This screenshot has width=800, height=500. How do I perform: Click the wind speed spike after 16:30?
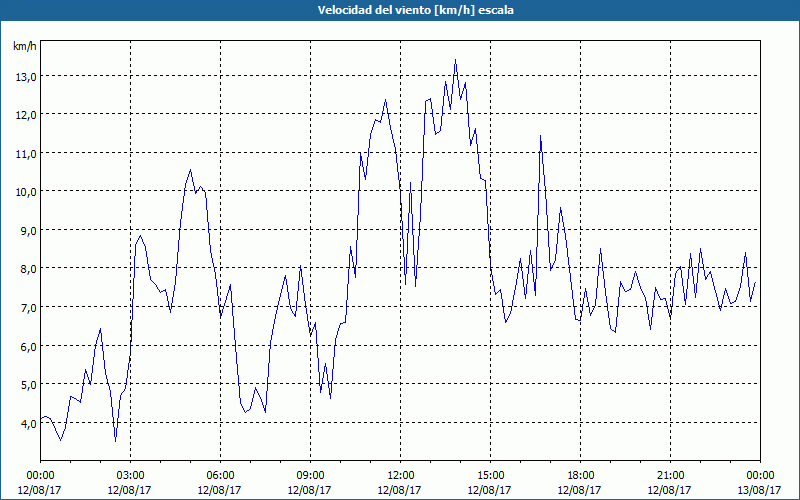pyautogui.click(x=540, y=136)
